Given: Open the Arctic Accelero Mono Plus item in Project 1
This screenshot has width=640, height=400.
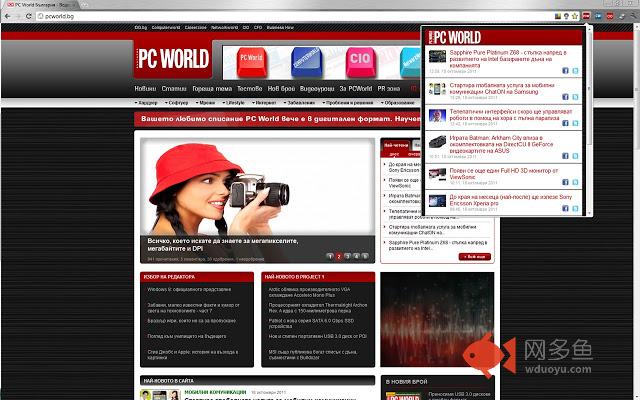Looking at the screenshot, I should 309,292.
